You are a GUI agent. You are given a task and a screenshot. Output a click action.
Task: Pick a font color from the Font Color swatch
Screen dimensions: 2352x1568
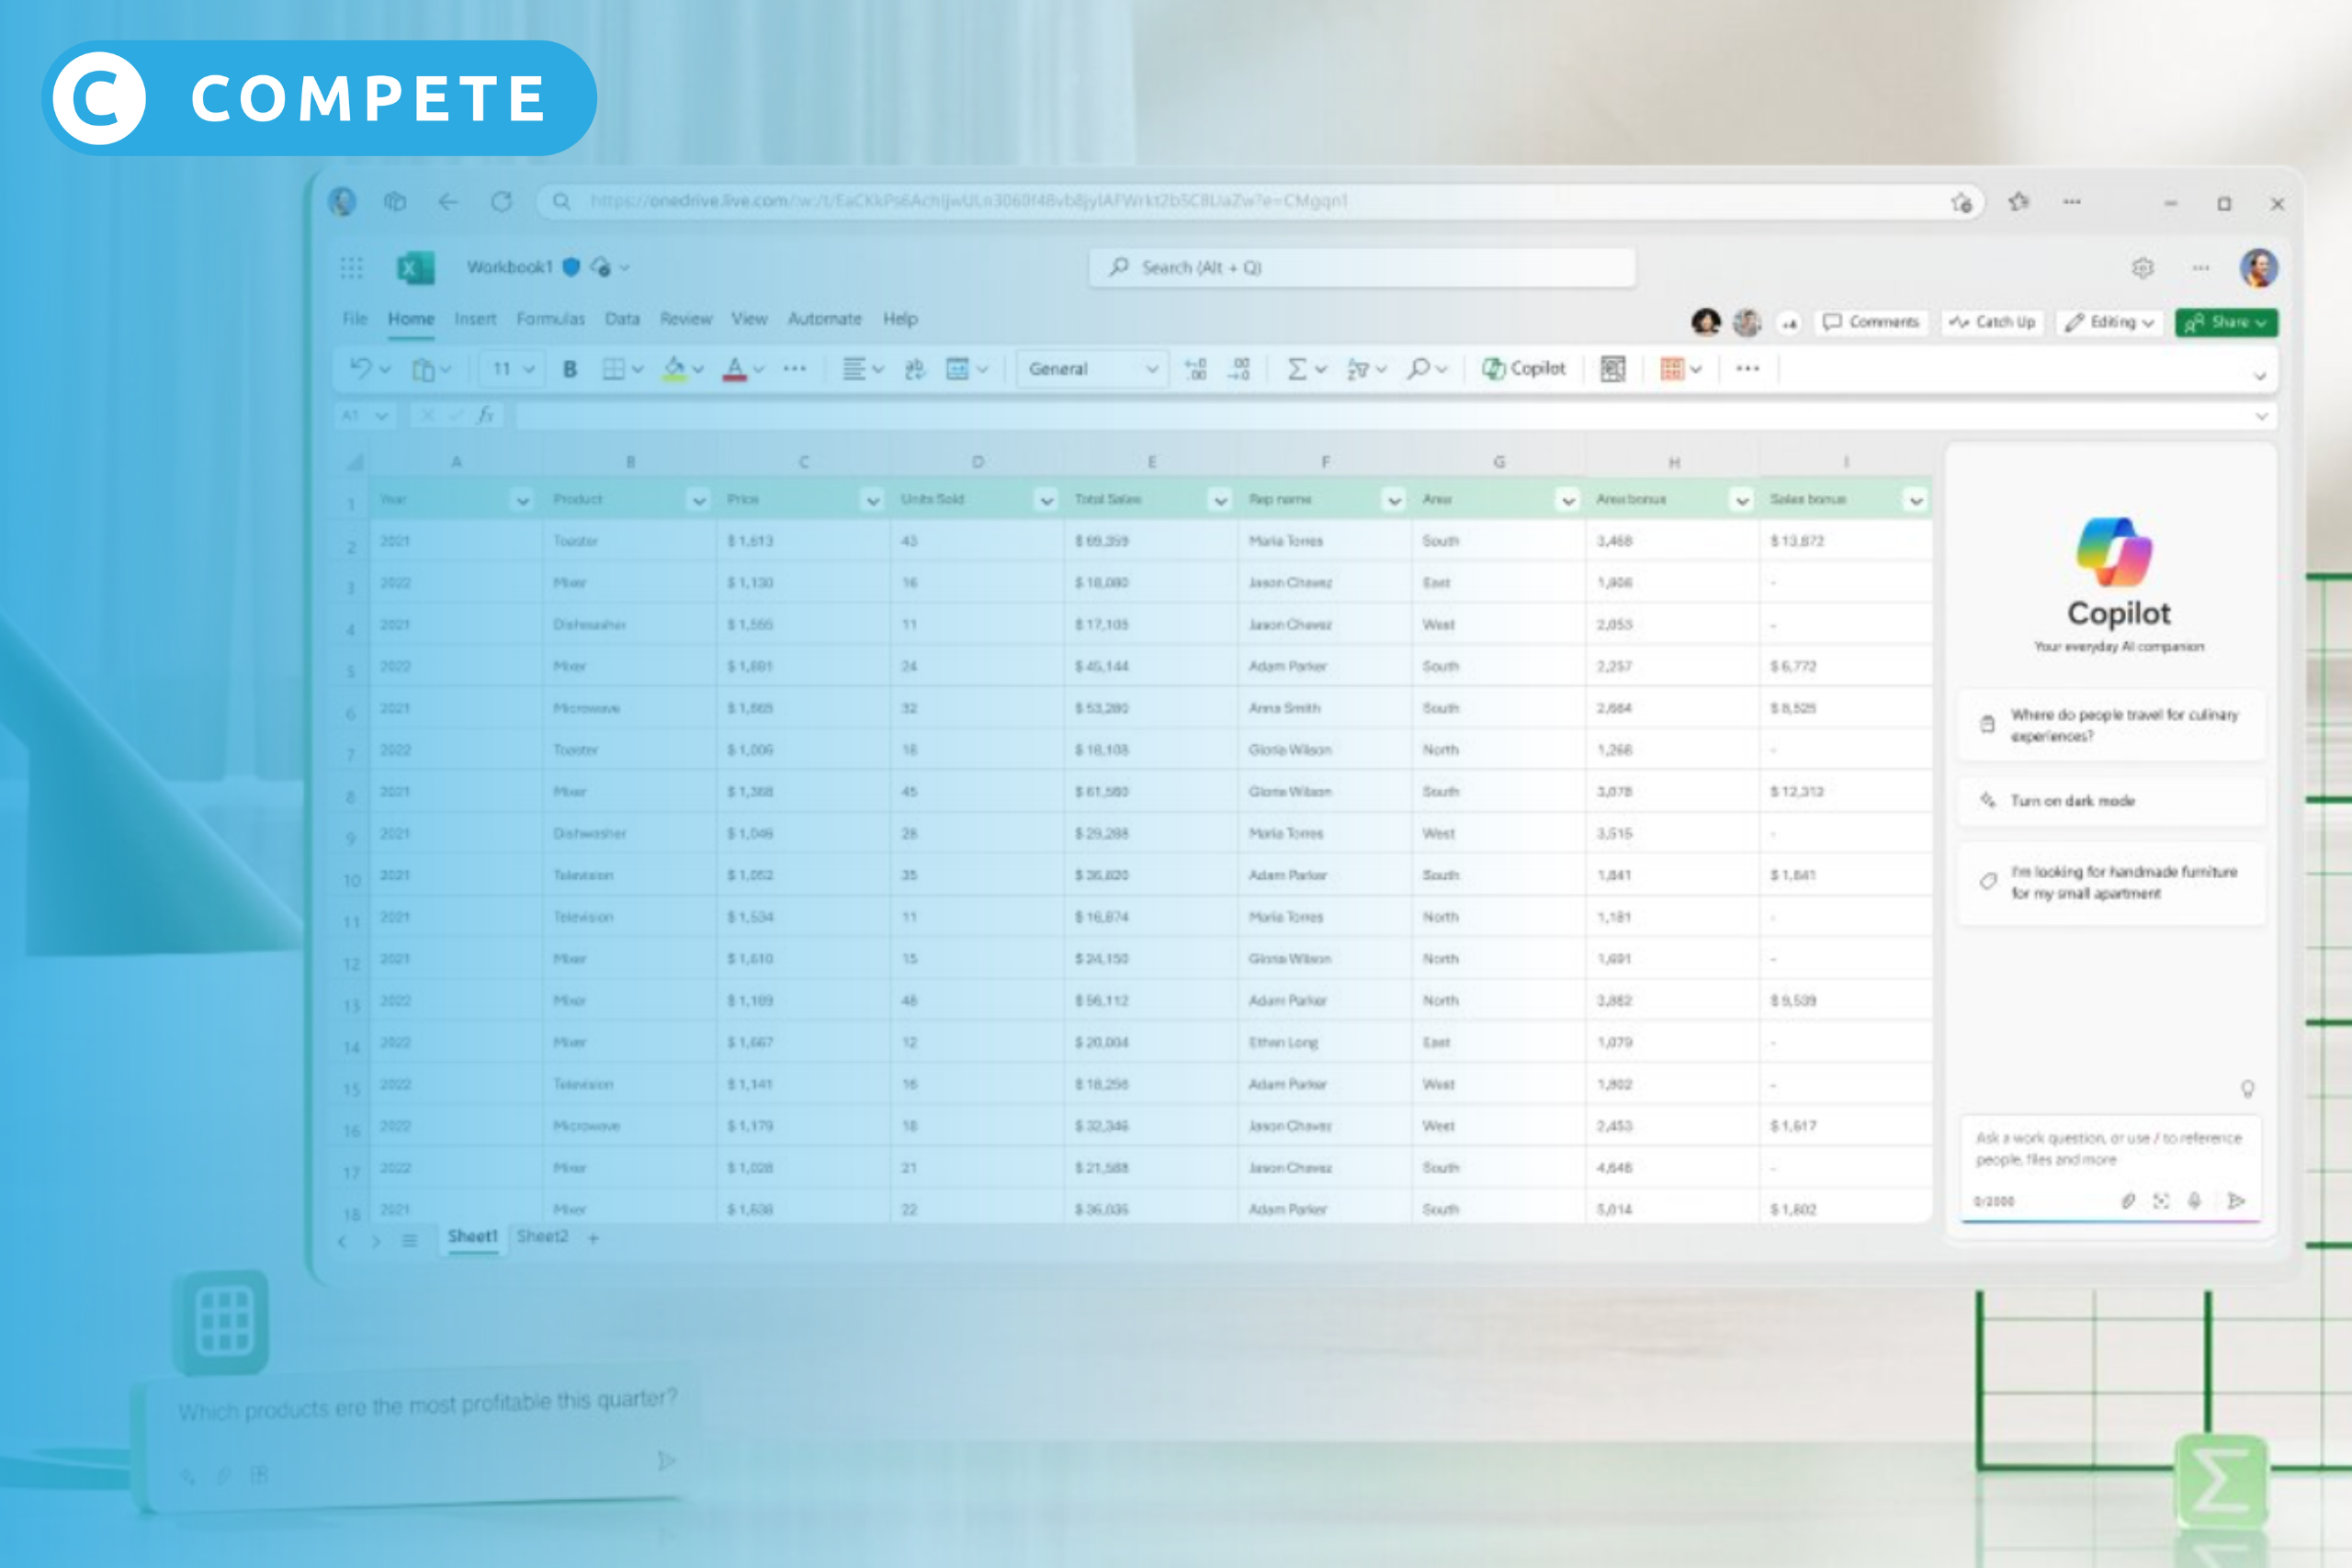coord(736,368)
